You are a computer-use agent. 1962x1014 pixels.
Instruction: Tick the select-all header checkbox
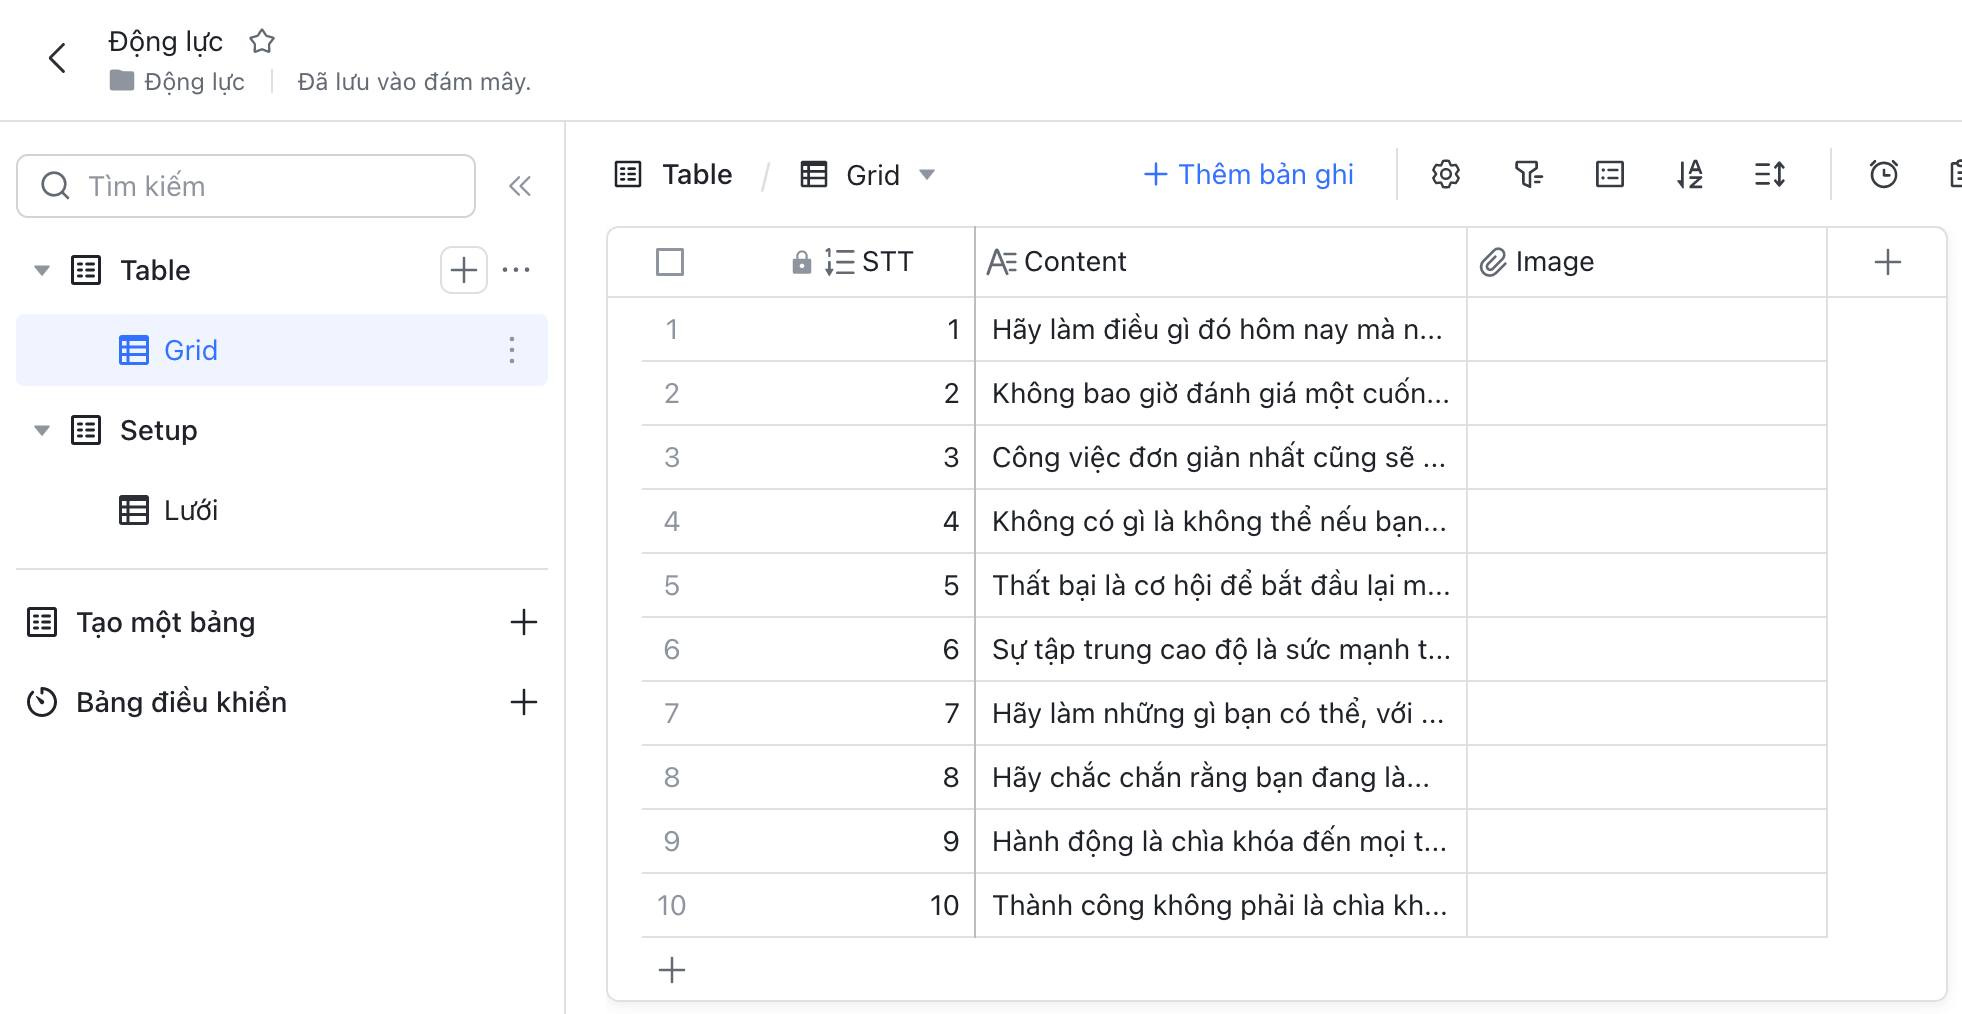(670, 262)
